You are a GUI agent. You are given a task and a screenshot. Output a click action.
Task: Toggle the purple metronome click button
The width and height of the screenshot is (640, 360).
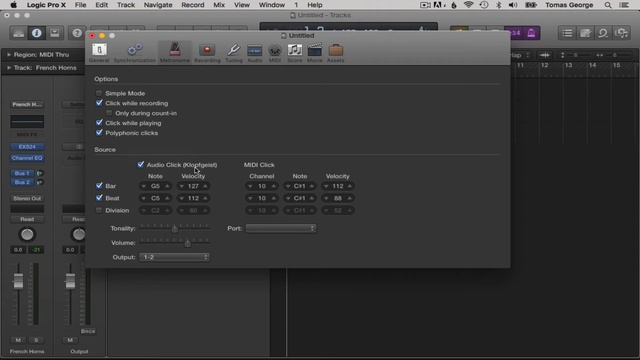click(531, 33)
